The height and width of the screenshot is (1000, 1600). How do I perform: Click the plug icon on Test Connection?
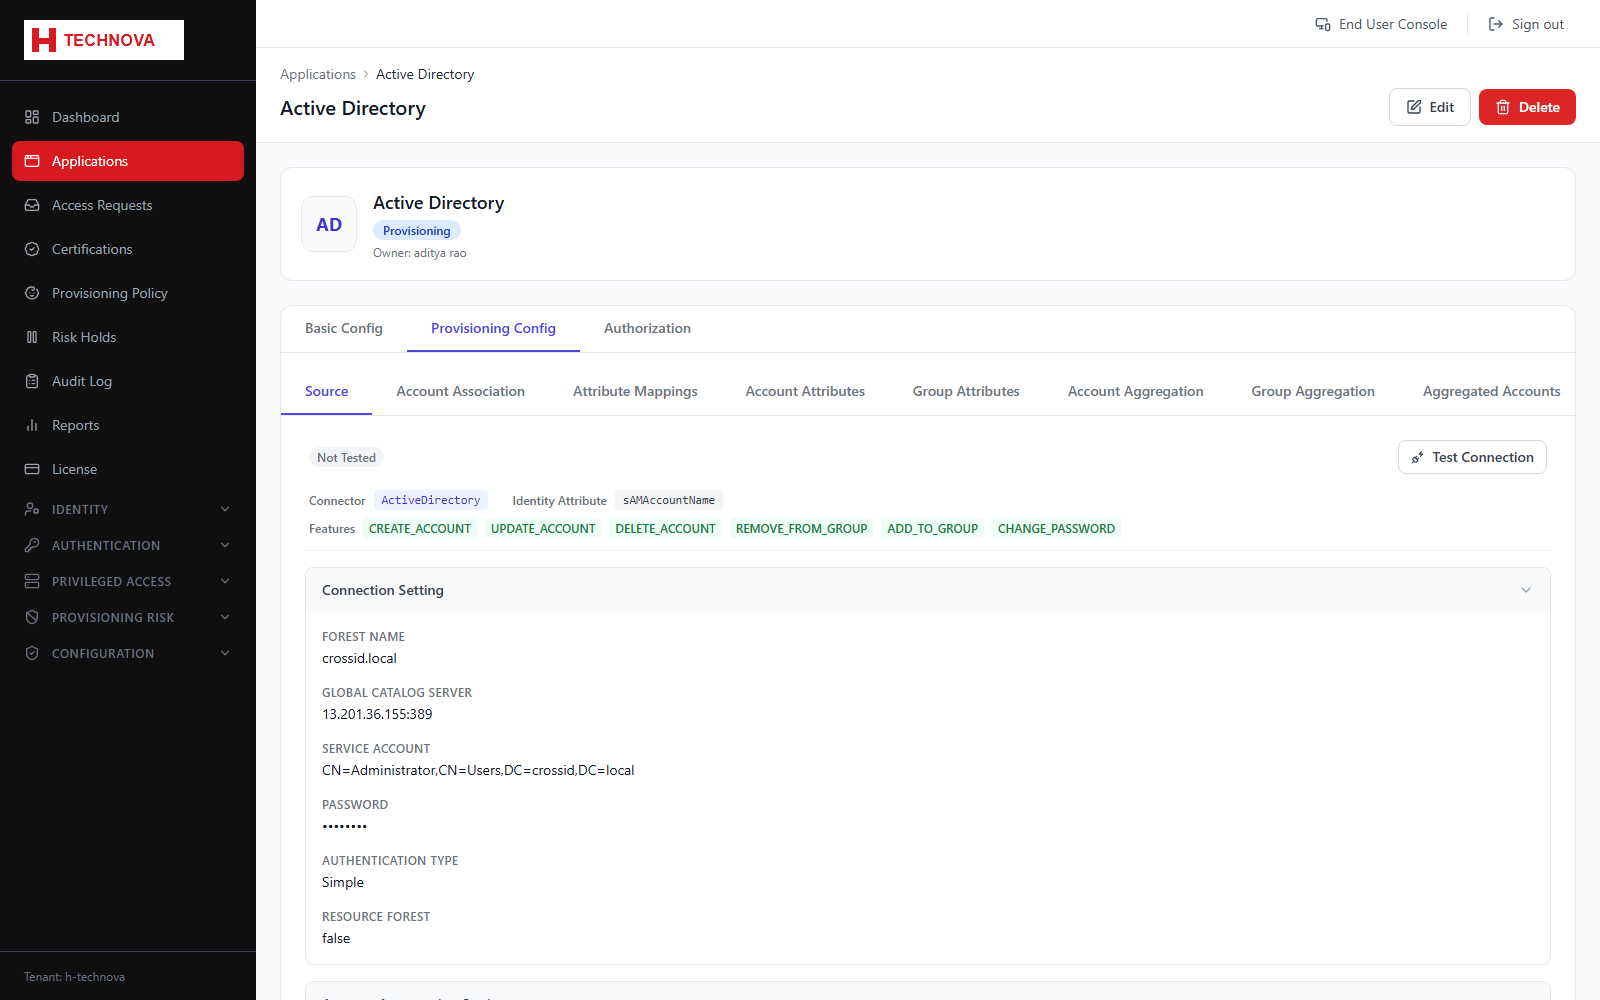[x=1417, y=457]
